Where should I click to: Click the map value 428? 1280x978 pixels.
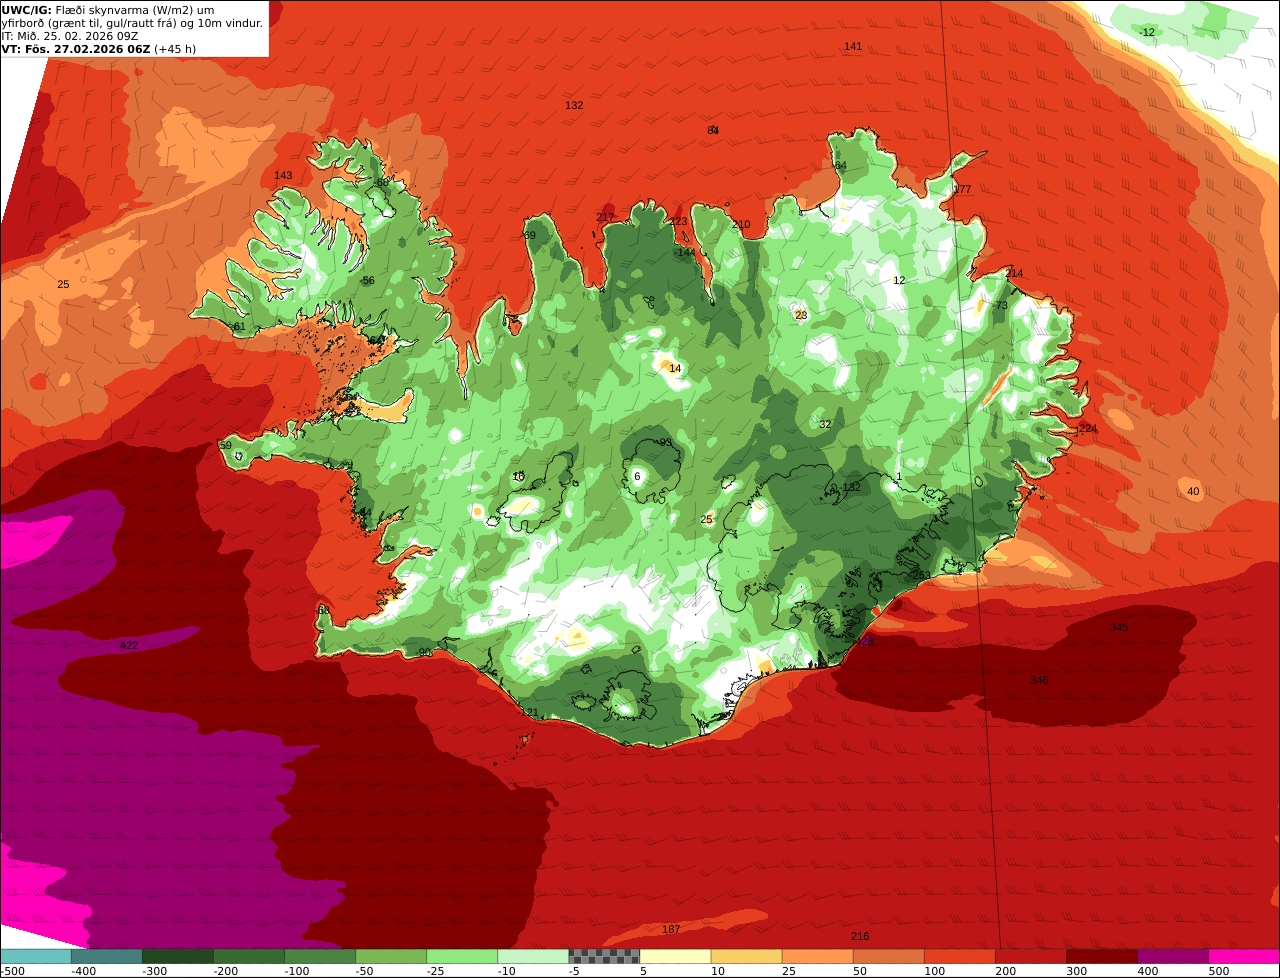click(865, 642)
